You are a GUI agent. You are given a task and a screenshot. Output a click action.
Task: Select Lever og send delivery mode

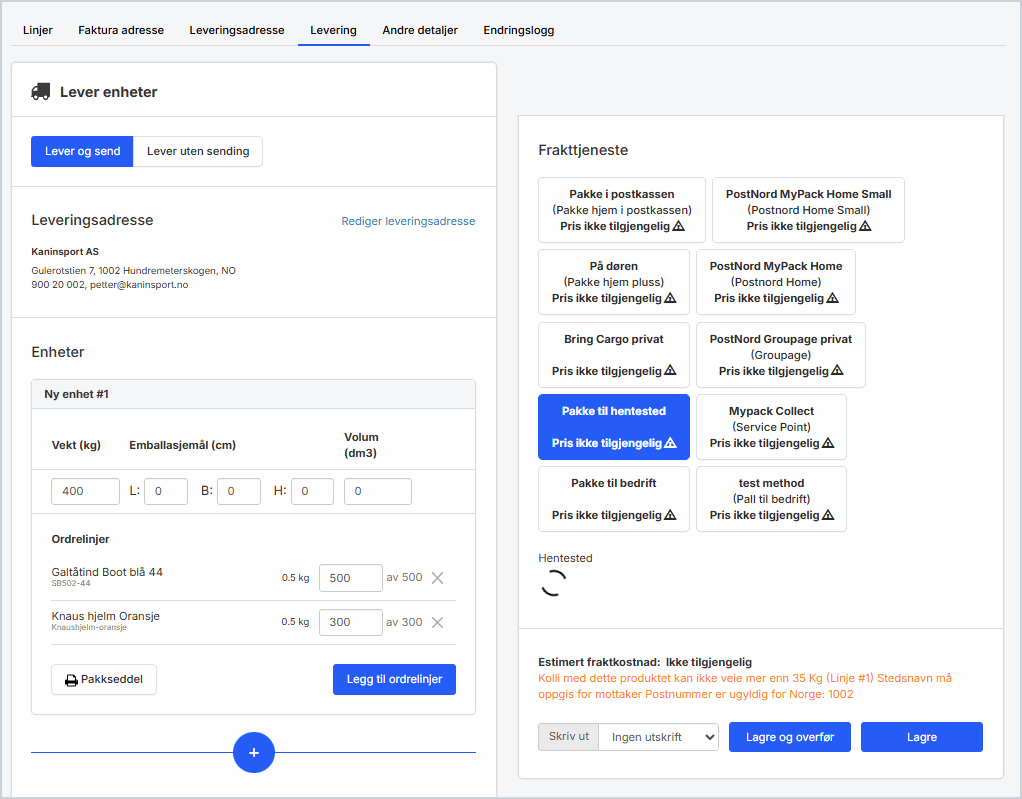point(82,152)
